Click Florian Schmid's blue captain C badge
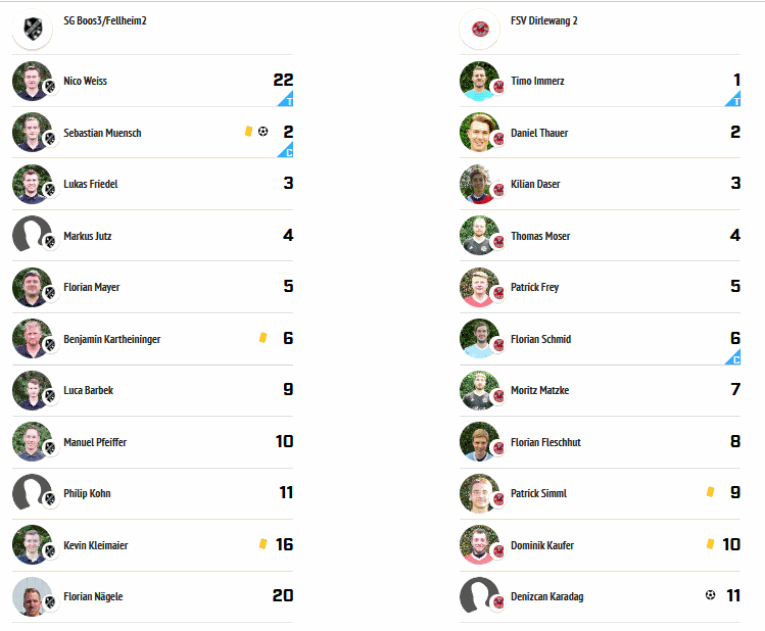The width and height of the screenshot is (765, 631). pos(734,357)
